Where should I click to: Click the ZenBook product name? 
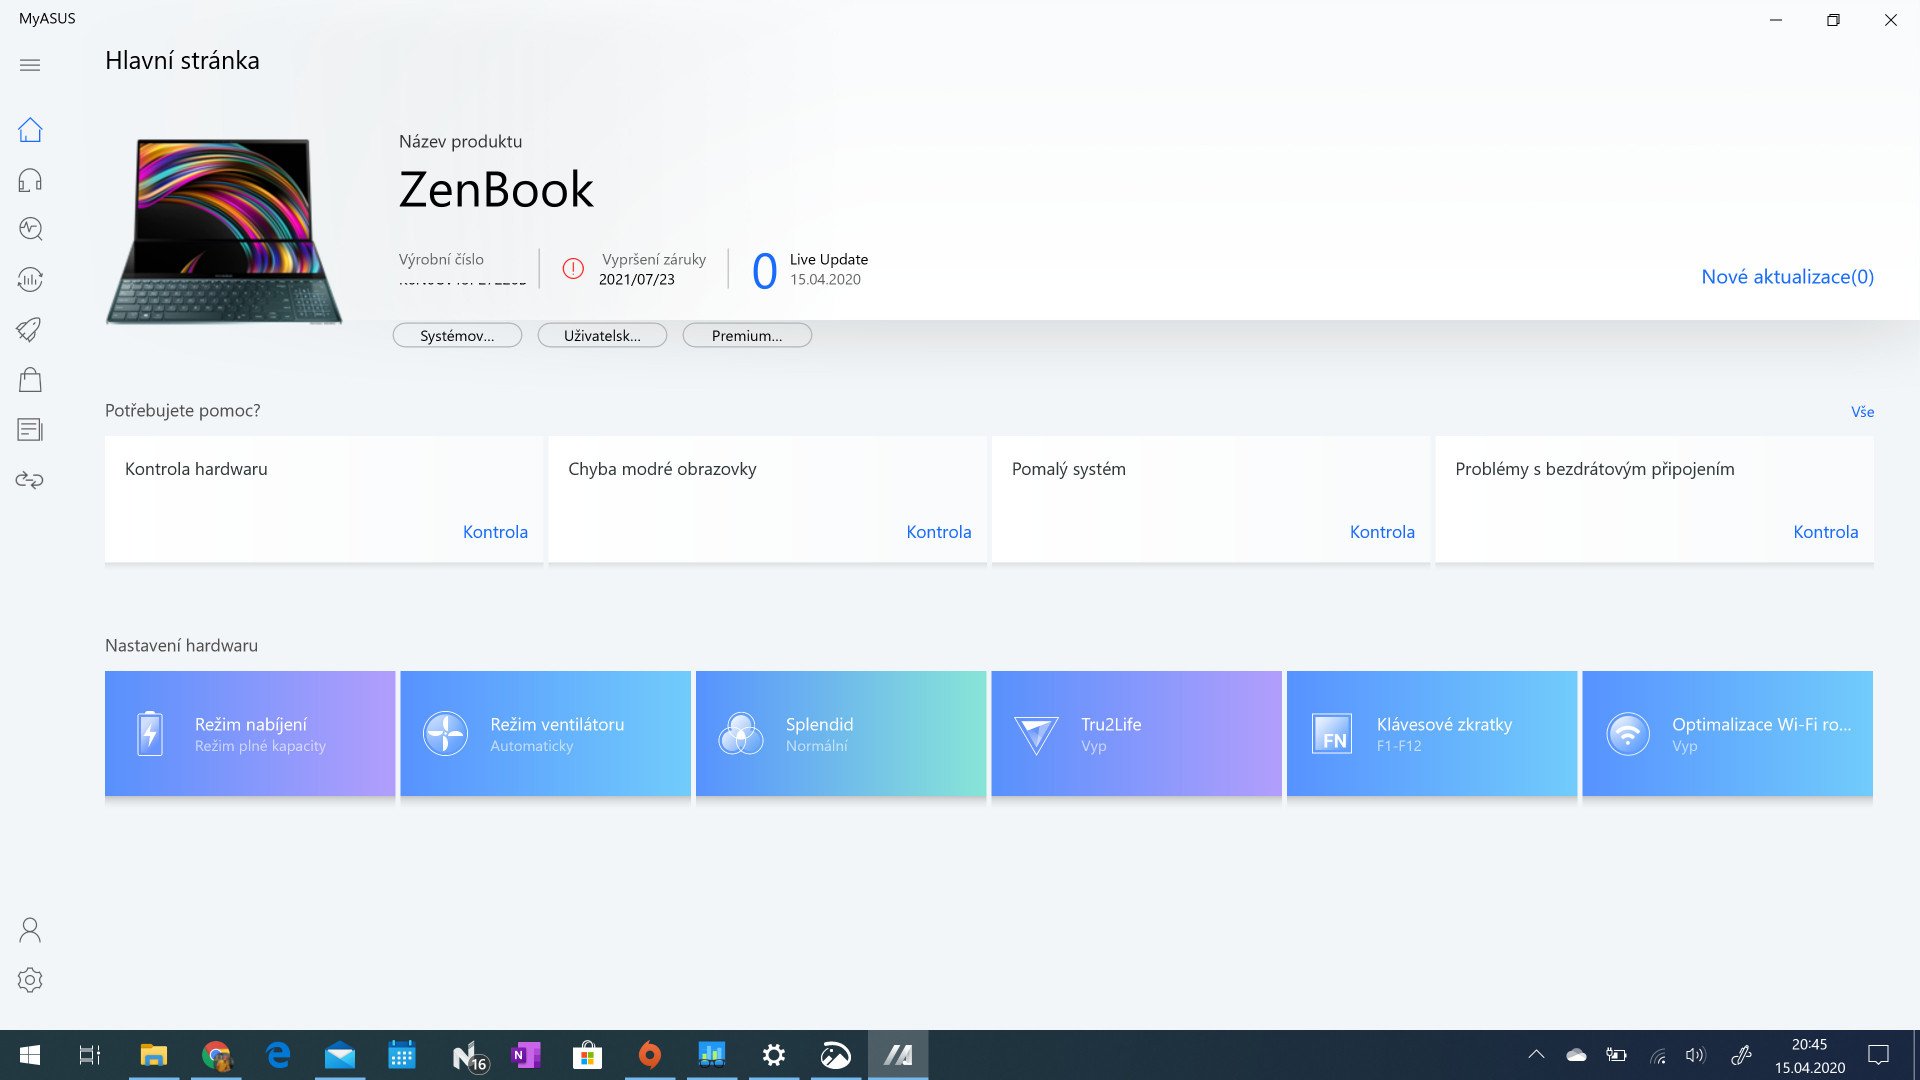(496, 190)
